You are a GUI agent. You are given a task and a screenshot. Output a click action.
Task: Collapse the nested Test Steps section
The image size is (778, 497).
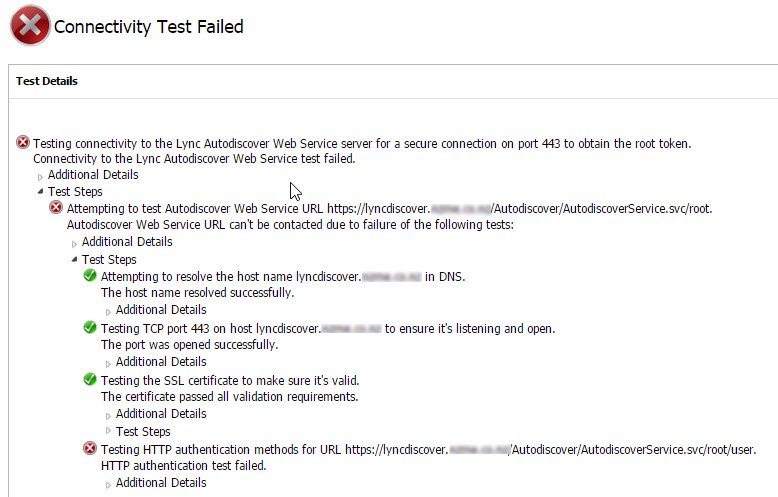pyautogui.click(x=75, y=260)
